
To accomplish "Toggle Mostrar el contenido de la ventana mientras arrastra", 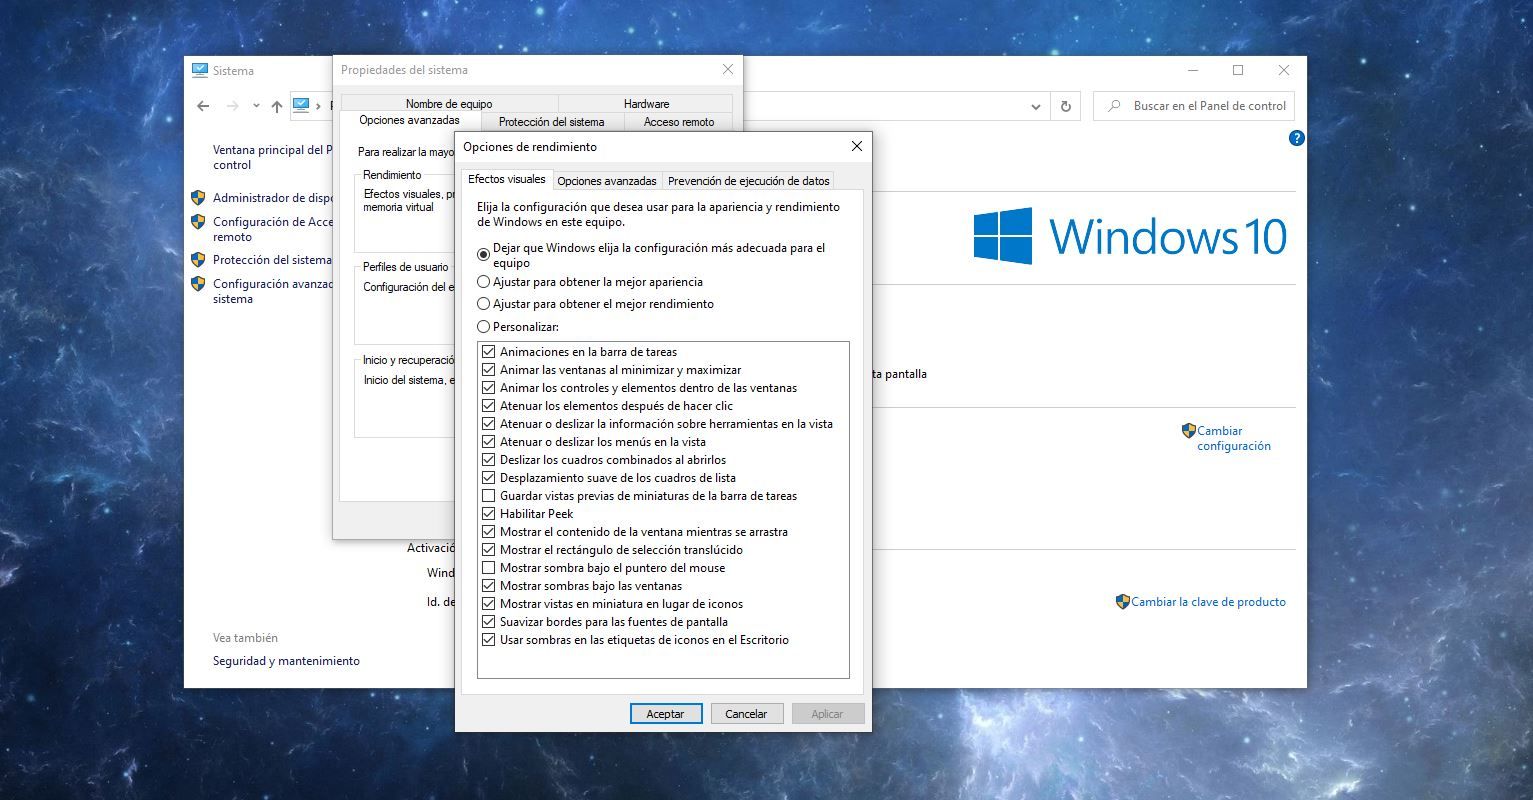I will [x=489, y=532].
